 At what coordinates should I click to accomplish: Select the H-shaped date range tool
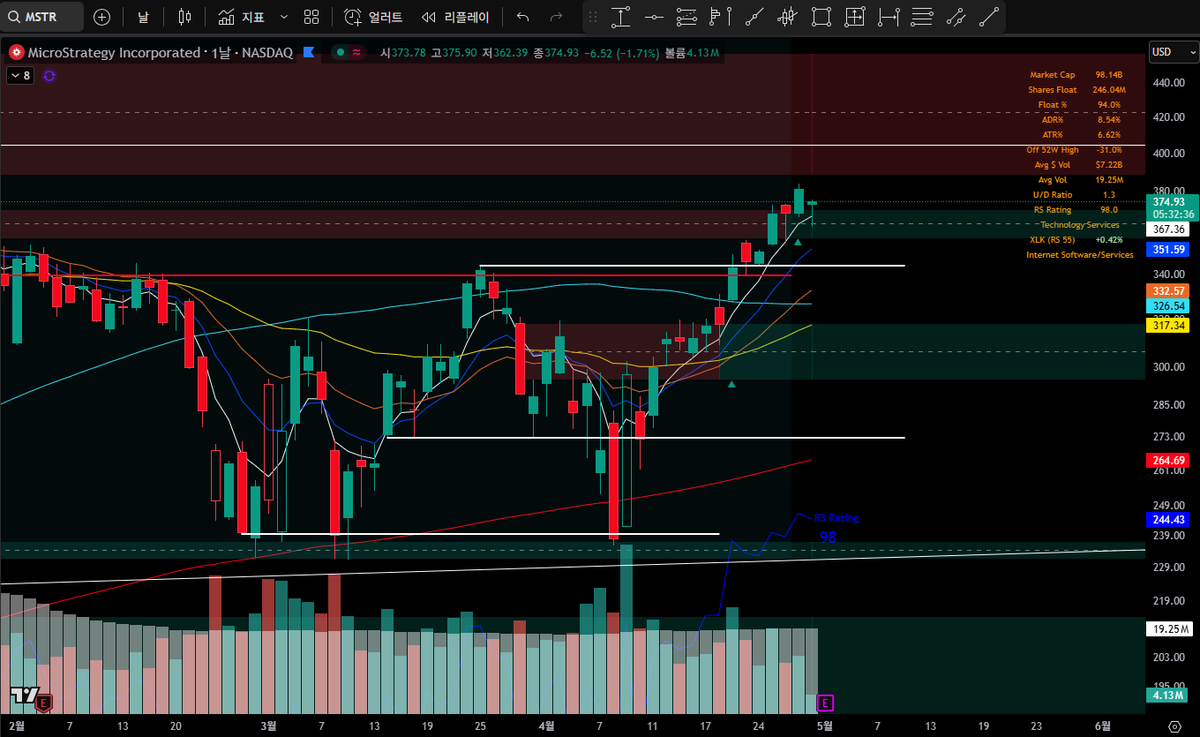888,16
